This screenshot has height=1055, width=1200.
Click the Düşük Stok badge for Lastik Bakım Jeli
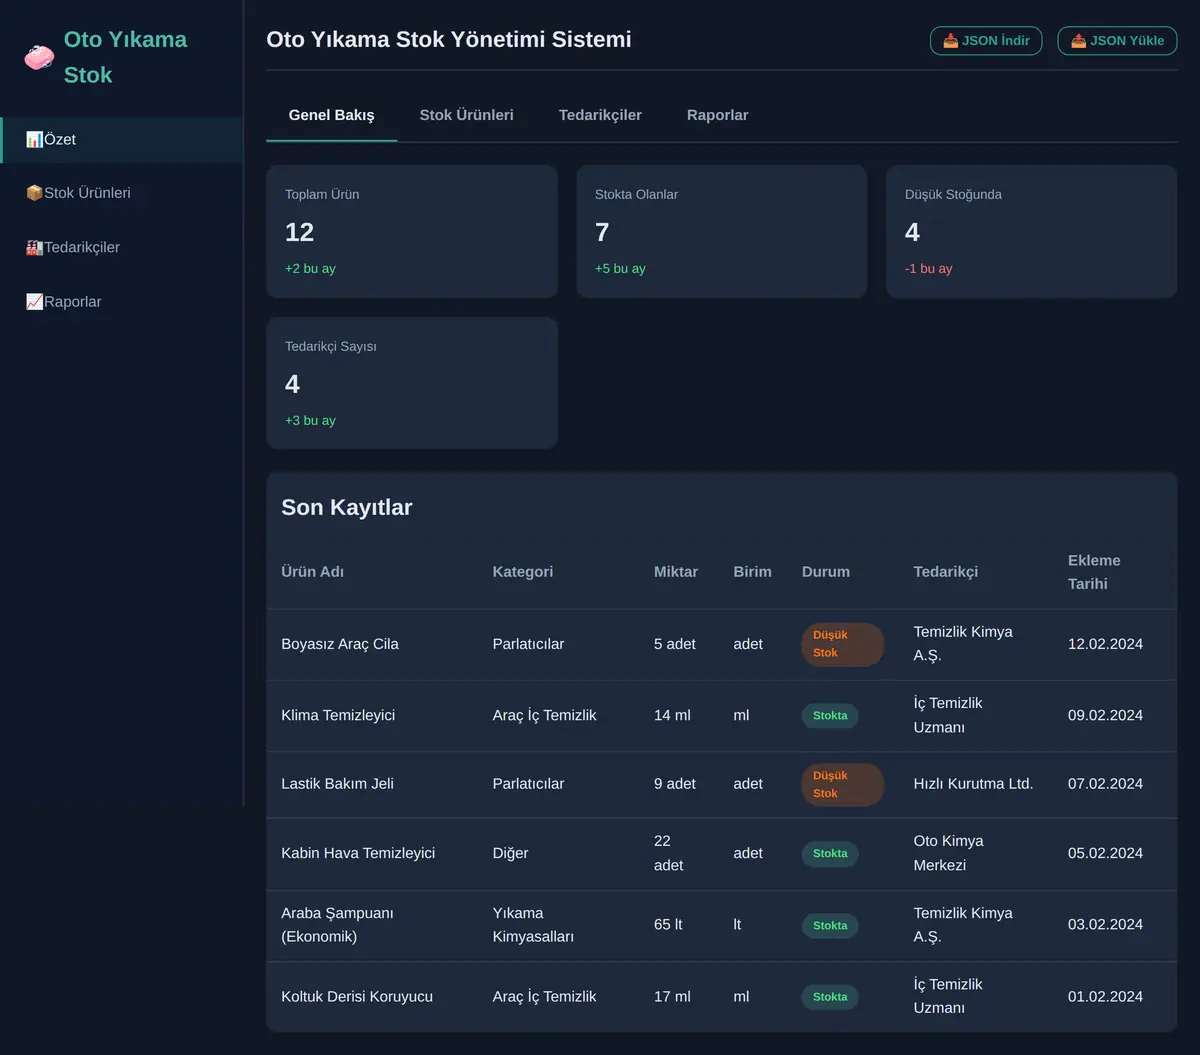tap(843, 784)
